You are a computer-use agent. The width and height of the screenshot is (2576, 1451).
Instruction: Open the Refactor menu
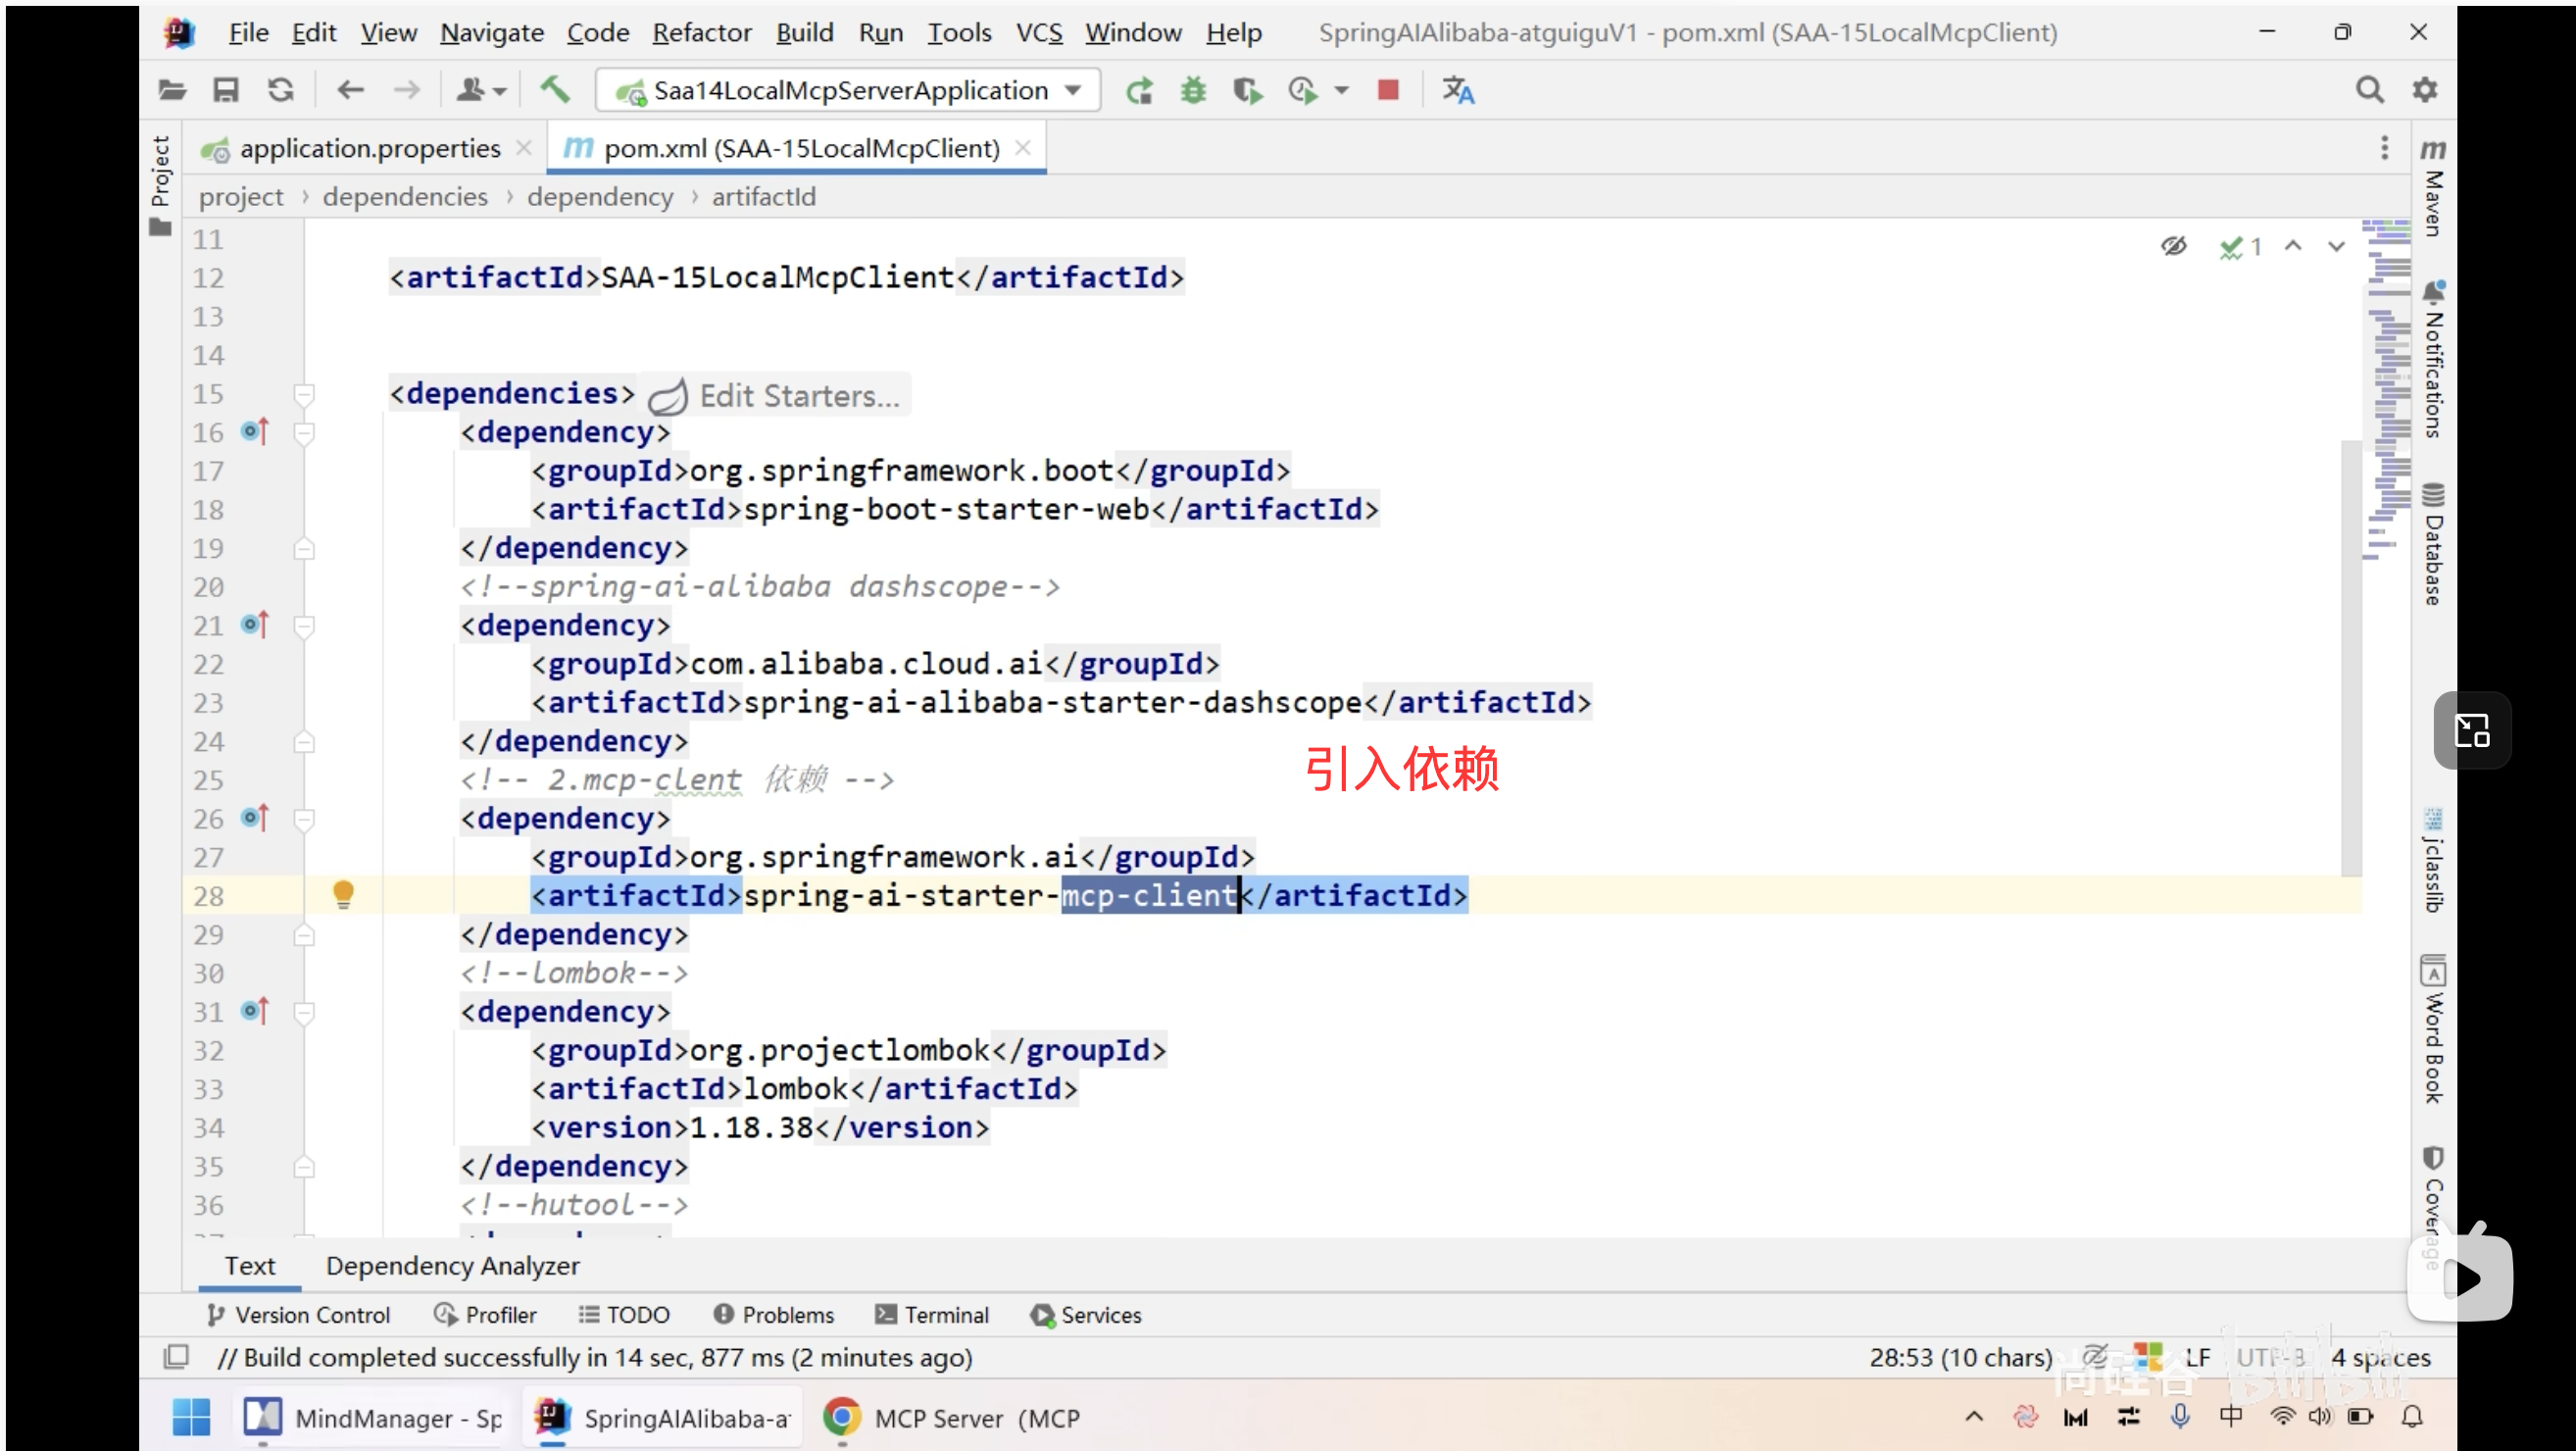tap(701, 32)
